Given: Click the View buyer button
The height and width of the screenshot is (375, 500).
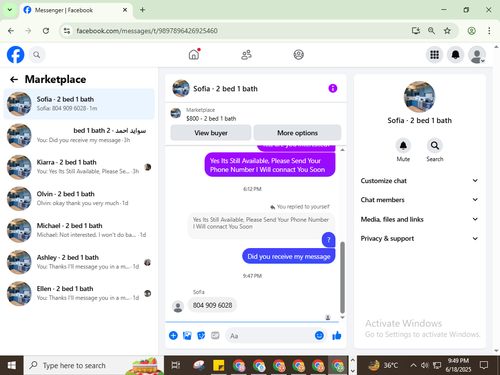Looking at the screenshot, I should pyautogui.click(x=211, y=133).
